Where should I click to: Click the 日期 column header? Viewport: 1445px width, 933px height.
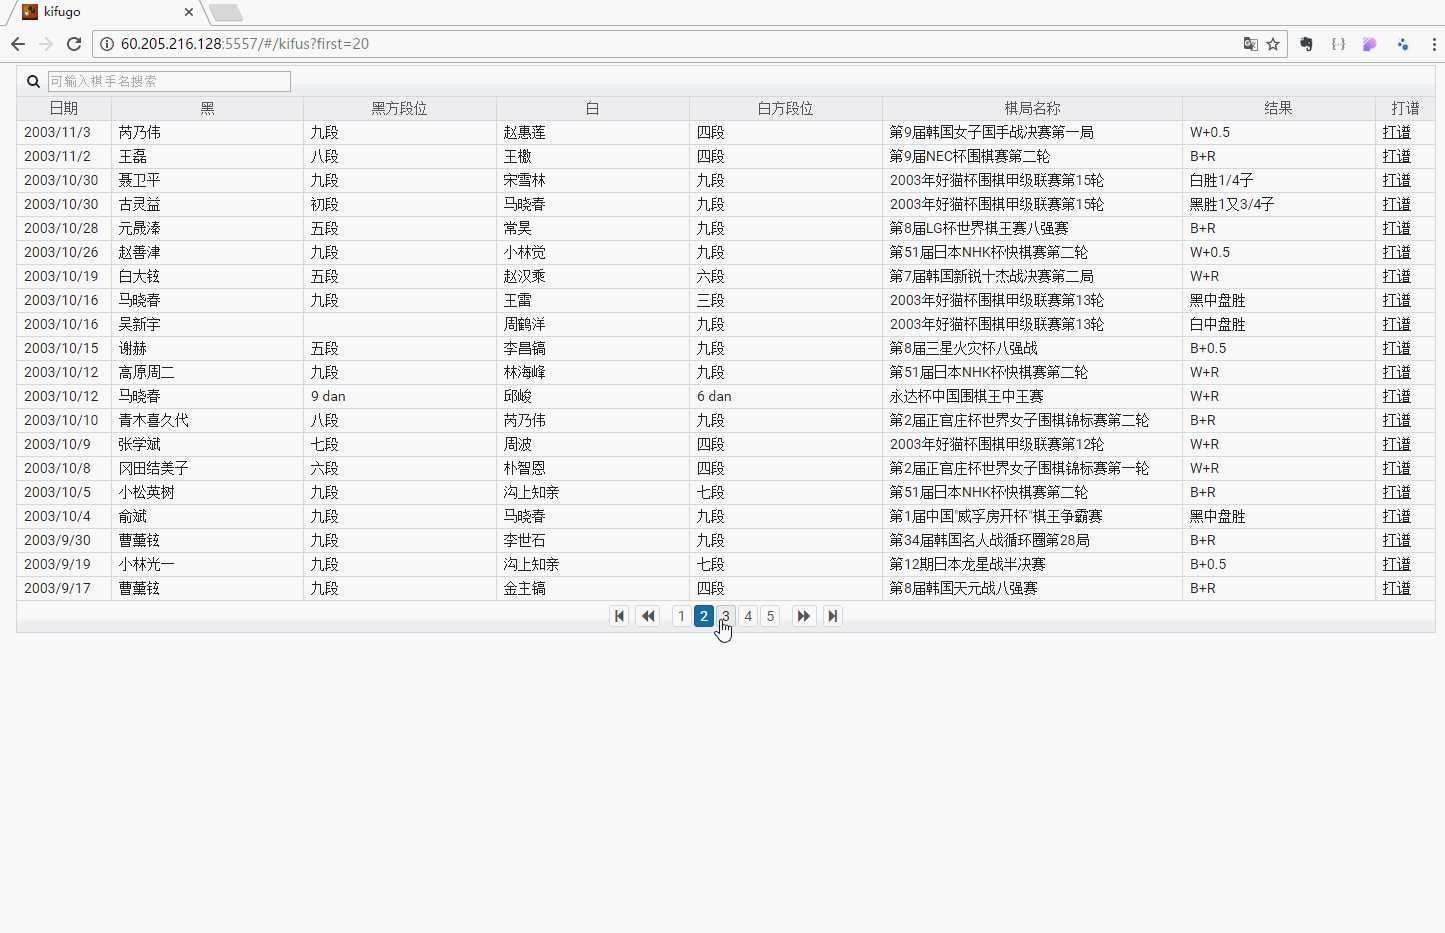tap(64, 108)
